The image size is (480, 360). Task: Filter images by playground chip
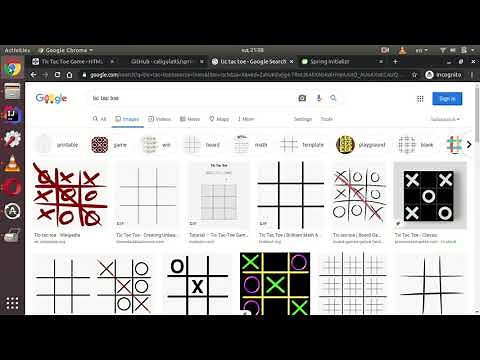pyautogui.click(x=361, y=145)
